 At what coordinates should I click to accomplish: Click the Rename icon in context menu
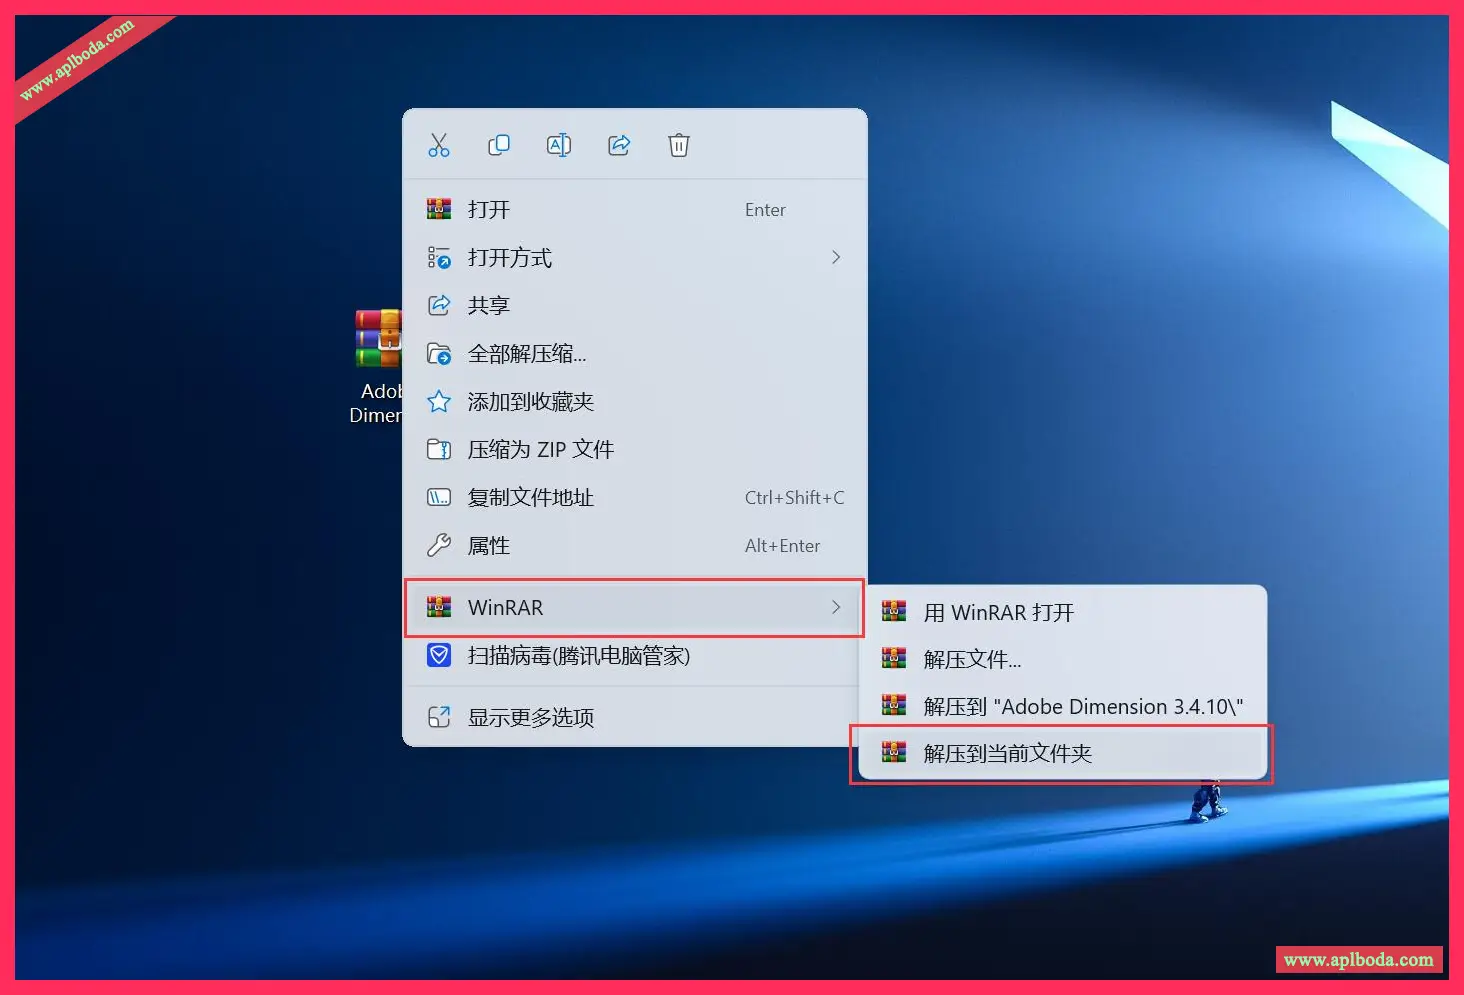[558, 145]
